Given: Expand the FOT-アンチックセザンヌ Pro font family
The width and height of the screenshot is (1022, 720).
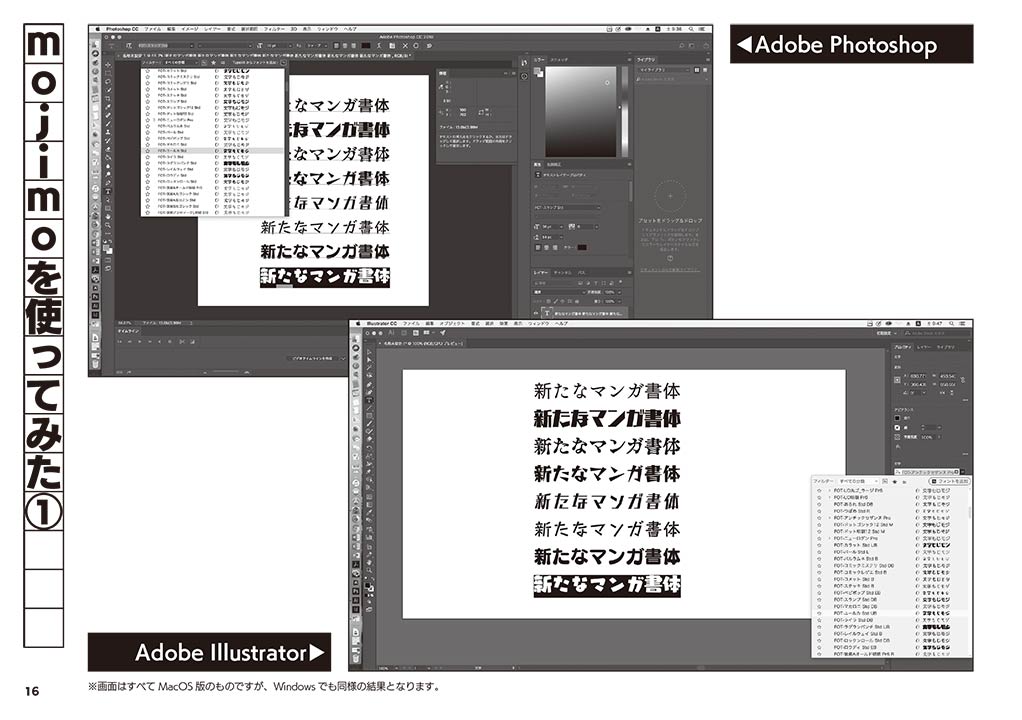Looking at the screenshot, I should click(830, 518).
